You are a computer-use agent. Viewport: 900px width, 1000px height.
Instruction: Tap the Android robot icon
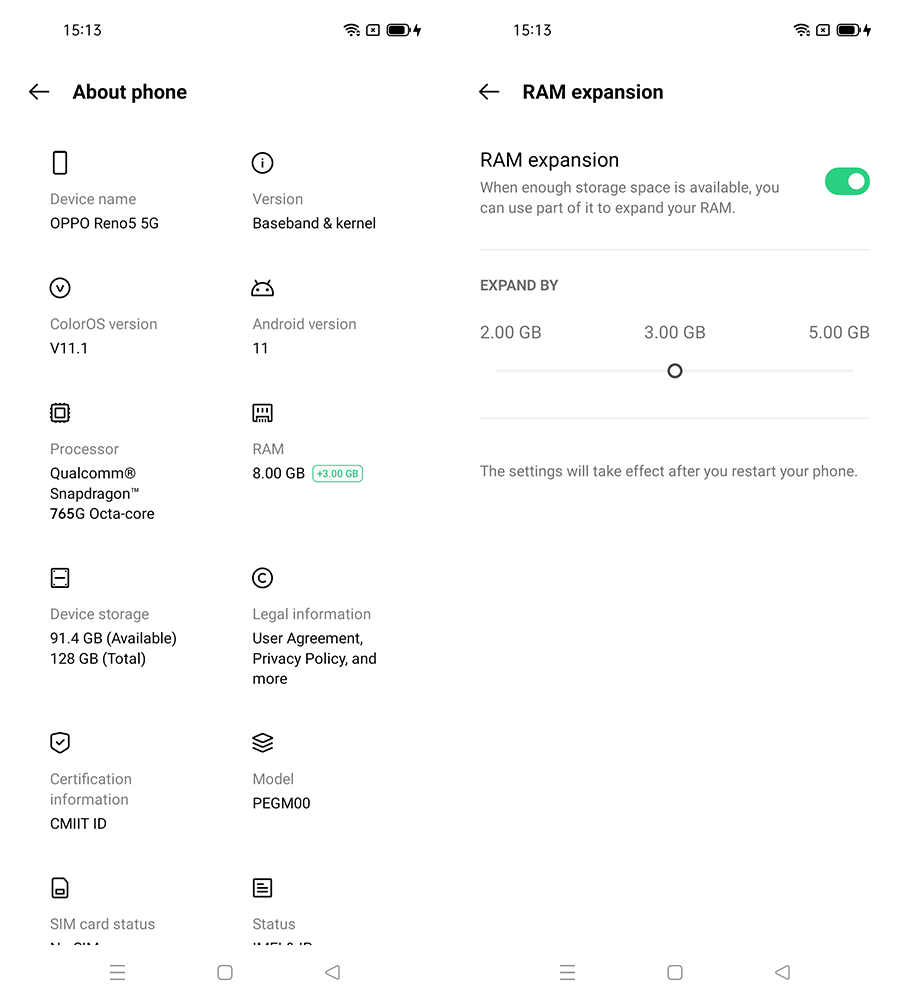262,288
